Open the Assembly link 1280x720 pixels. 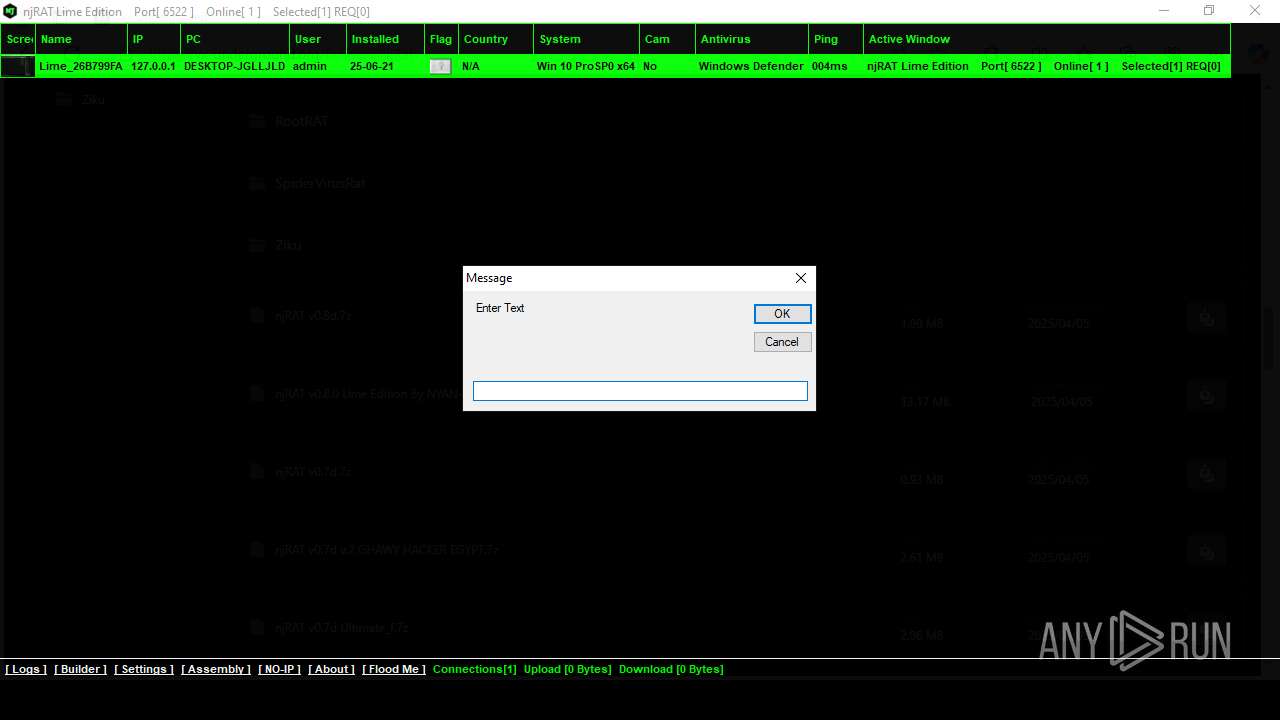click(216, 669)
